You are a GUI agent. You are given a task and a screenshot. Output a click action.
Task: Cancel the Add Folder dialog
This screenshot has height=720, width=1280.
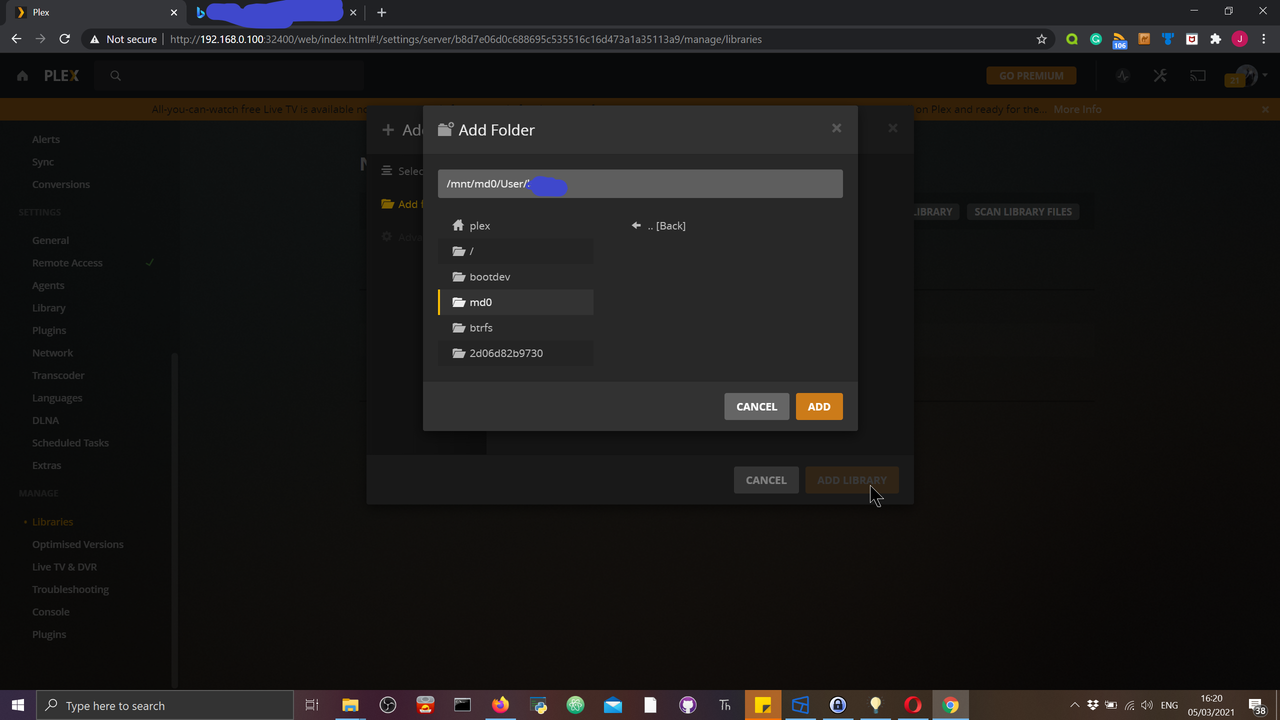(x=756, y=406)
